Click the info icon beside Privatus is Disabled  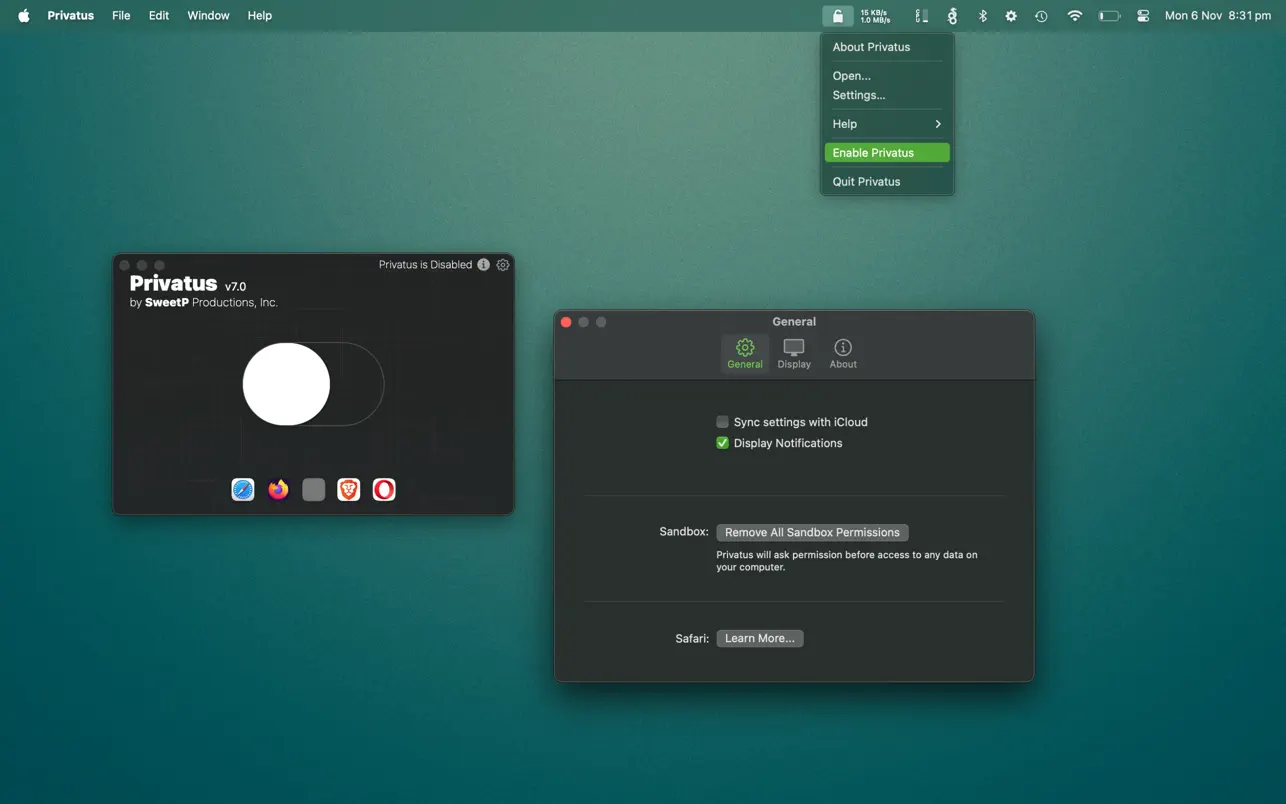[484, 265]
